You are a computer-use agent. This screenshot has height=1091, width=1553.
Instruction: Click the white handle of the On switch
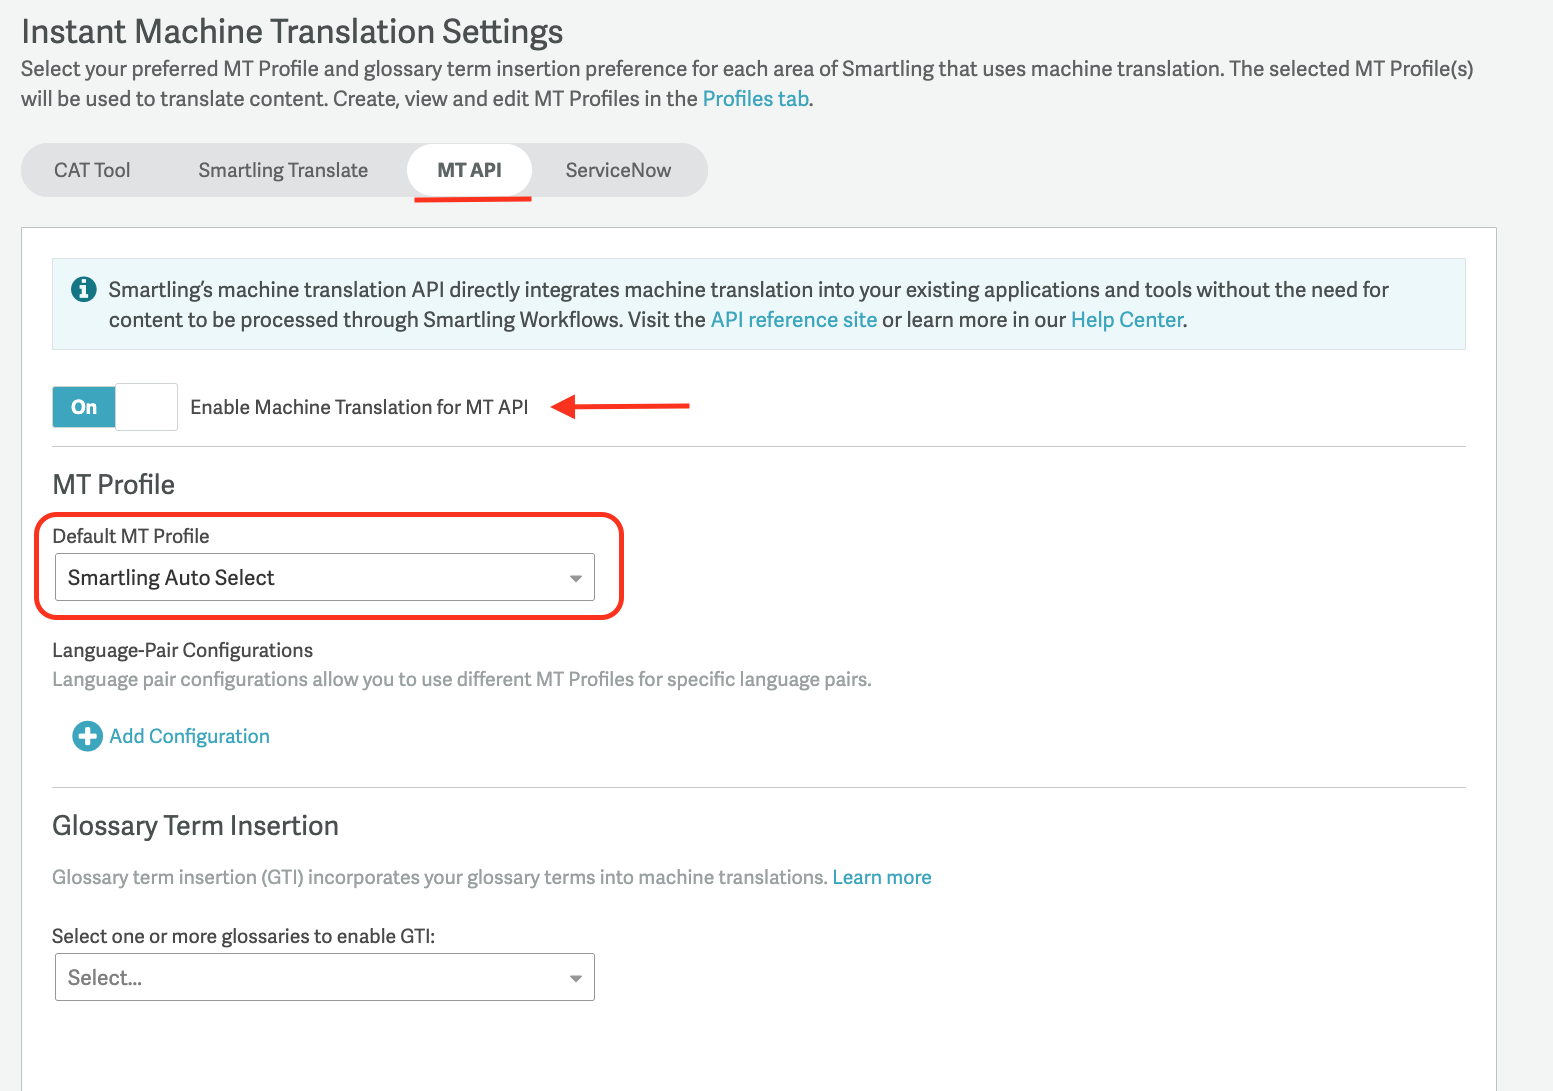[146, 407]
